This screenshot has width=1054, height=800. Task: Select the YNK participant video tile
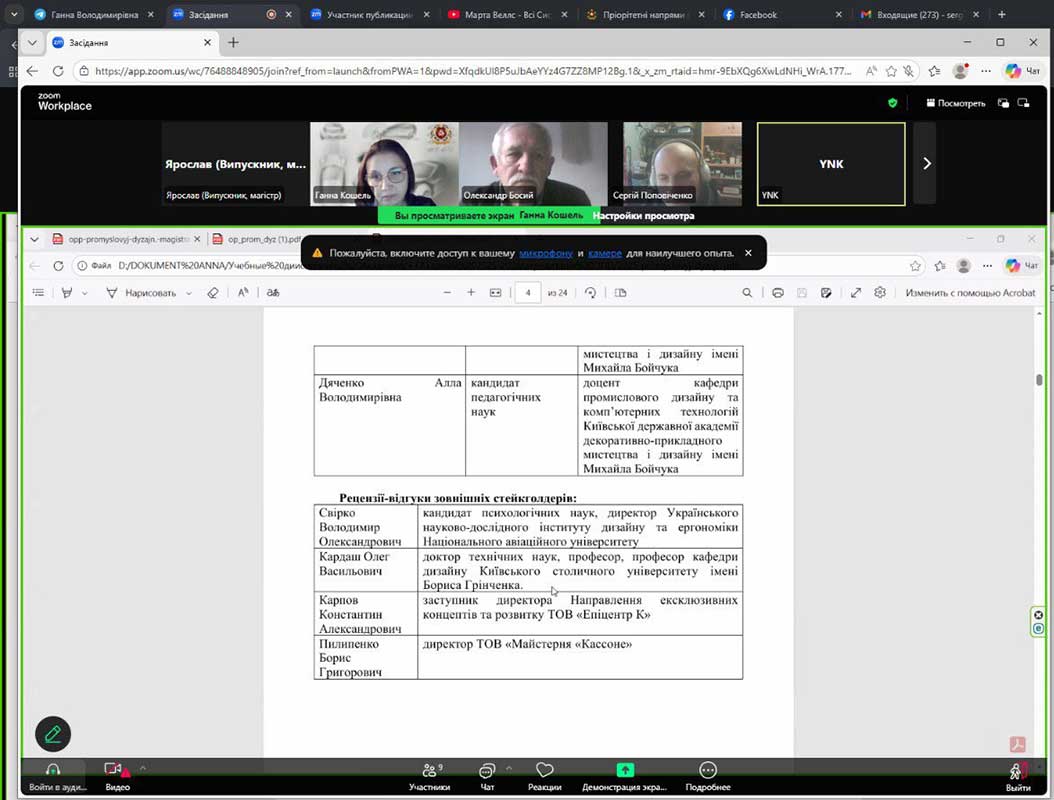831,164
